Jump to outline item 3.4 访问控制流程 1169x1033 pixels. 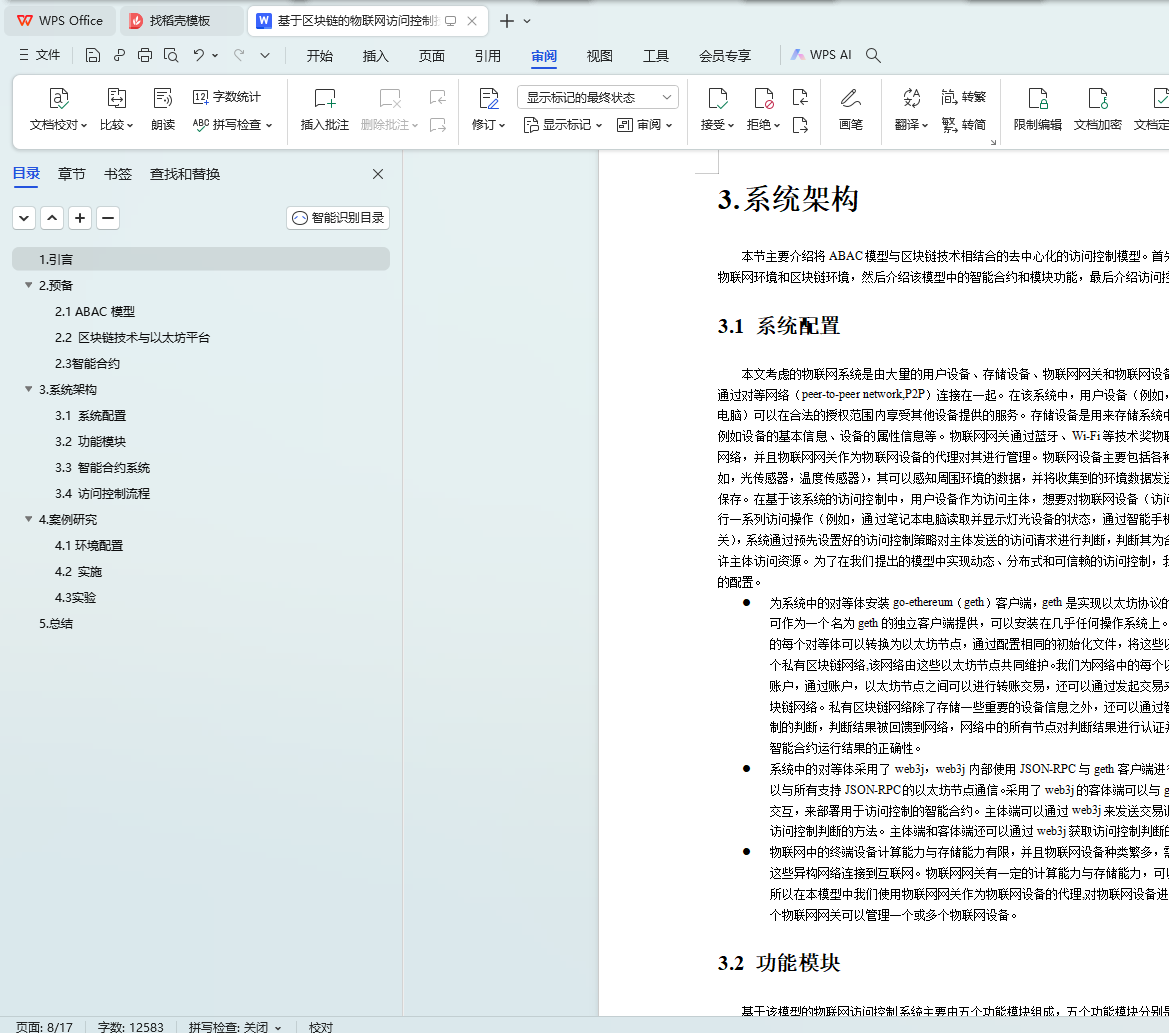coord(102,493)
